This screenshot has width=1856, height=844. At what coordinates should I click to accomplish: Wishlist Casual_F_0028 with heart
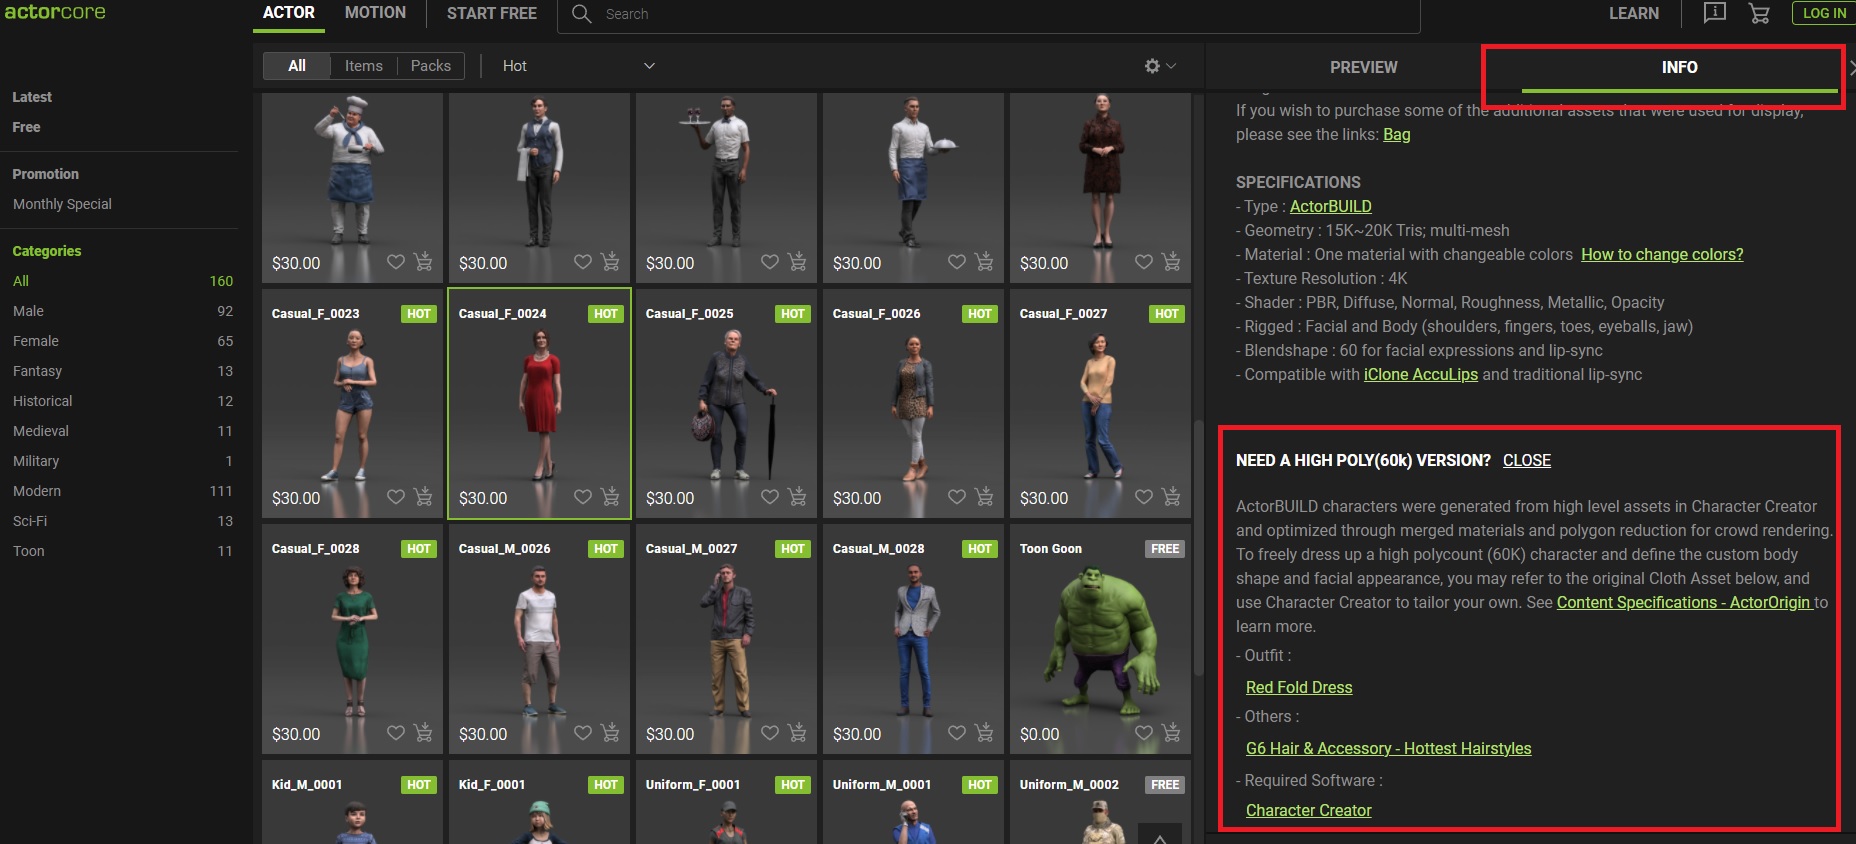tap(396, 733)
